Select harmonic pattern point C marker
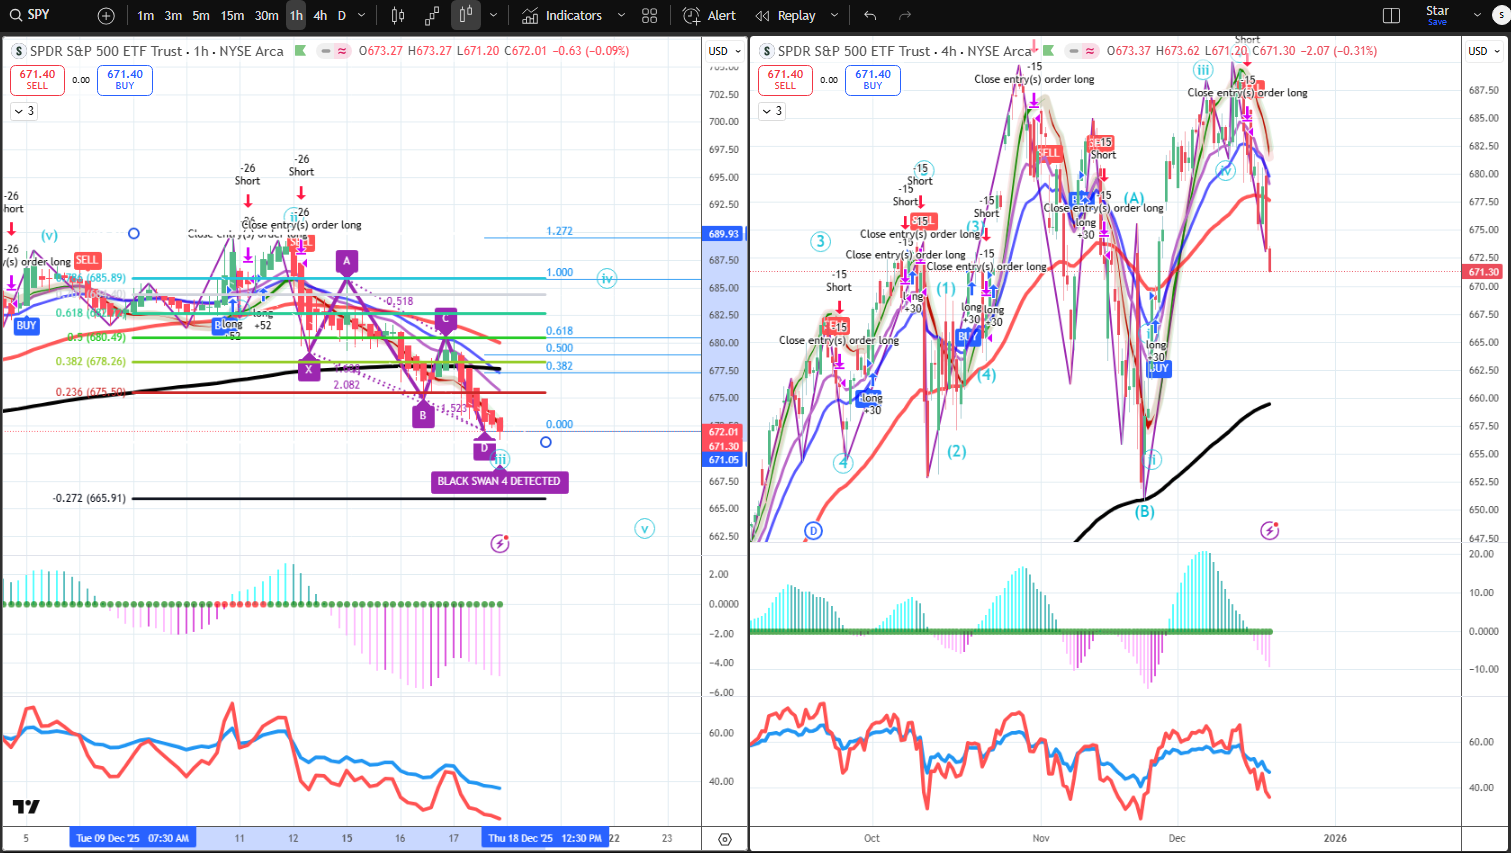 (446, 320)
